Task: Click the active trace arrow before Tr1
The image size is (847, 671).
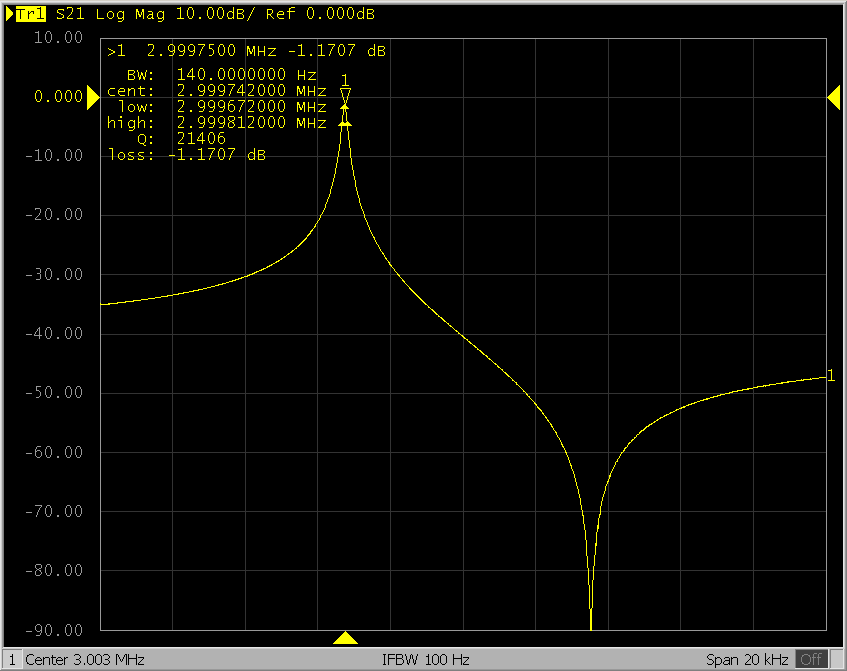Action: pyautogui.click(x=10, y=15)
